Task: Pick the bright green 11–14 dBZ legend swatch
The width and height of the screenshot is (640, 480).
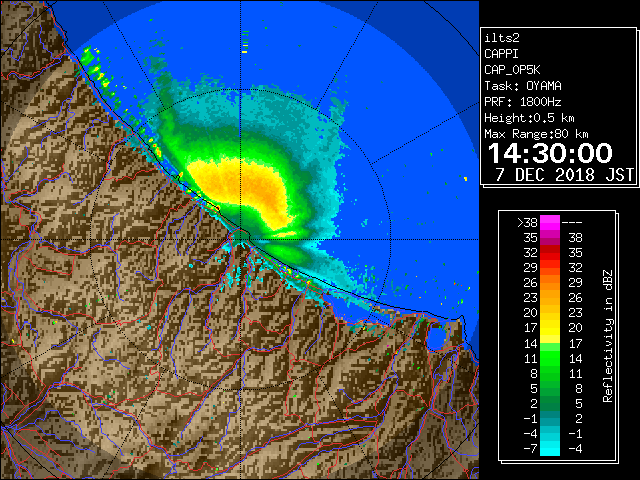Action: 550,358
